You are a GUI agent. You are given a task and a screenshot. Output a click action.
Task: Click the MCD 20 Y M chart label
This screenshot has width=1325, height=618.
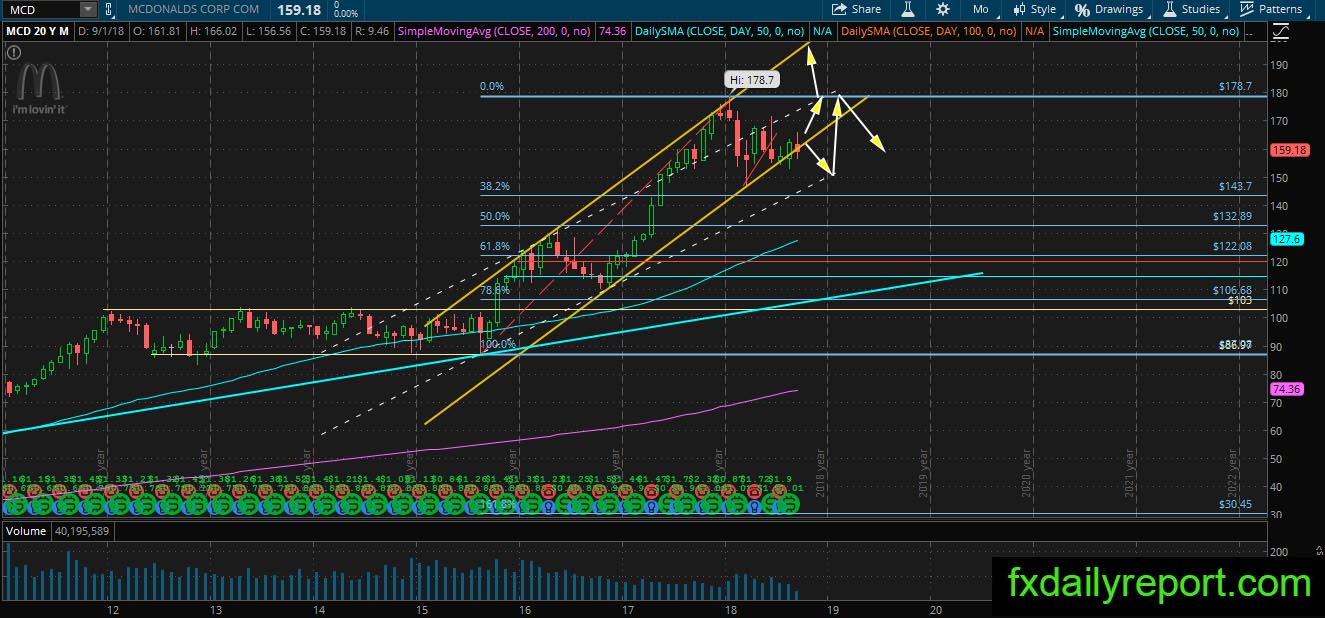click(37, 32)
